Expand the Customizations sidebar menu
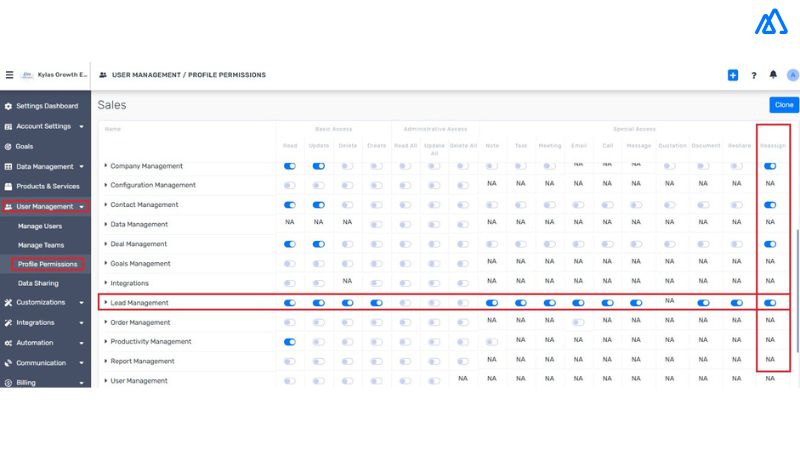Image resolution: width=800 pixels, height=450 pixels. [81, 303]
